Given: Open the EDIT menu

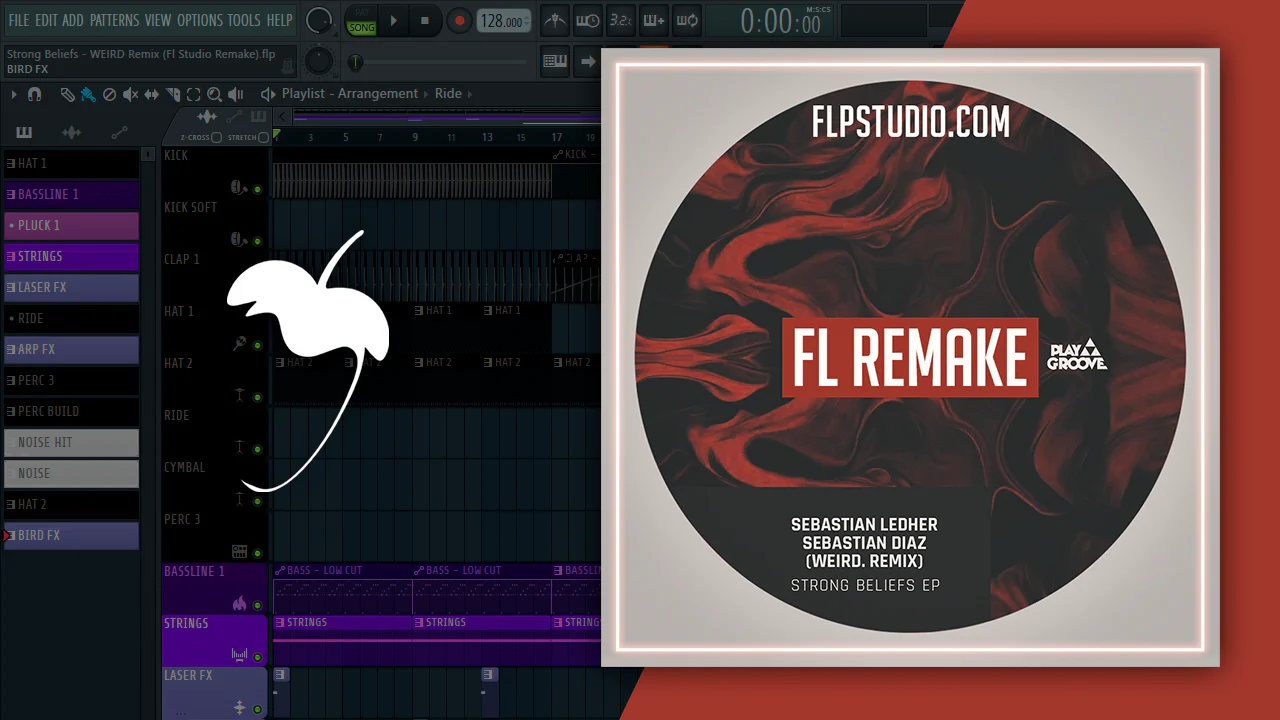Looking at the screenshot, I should point(46,20).
